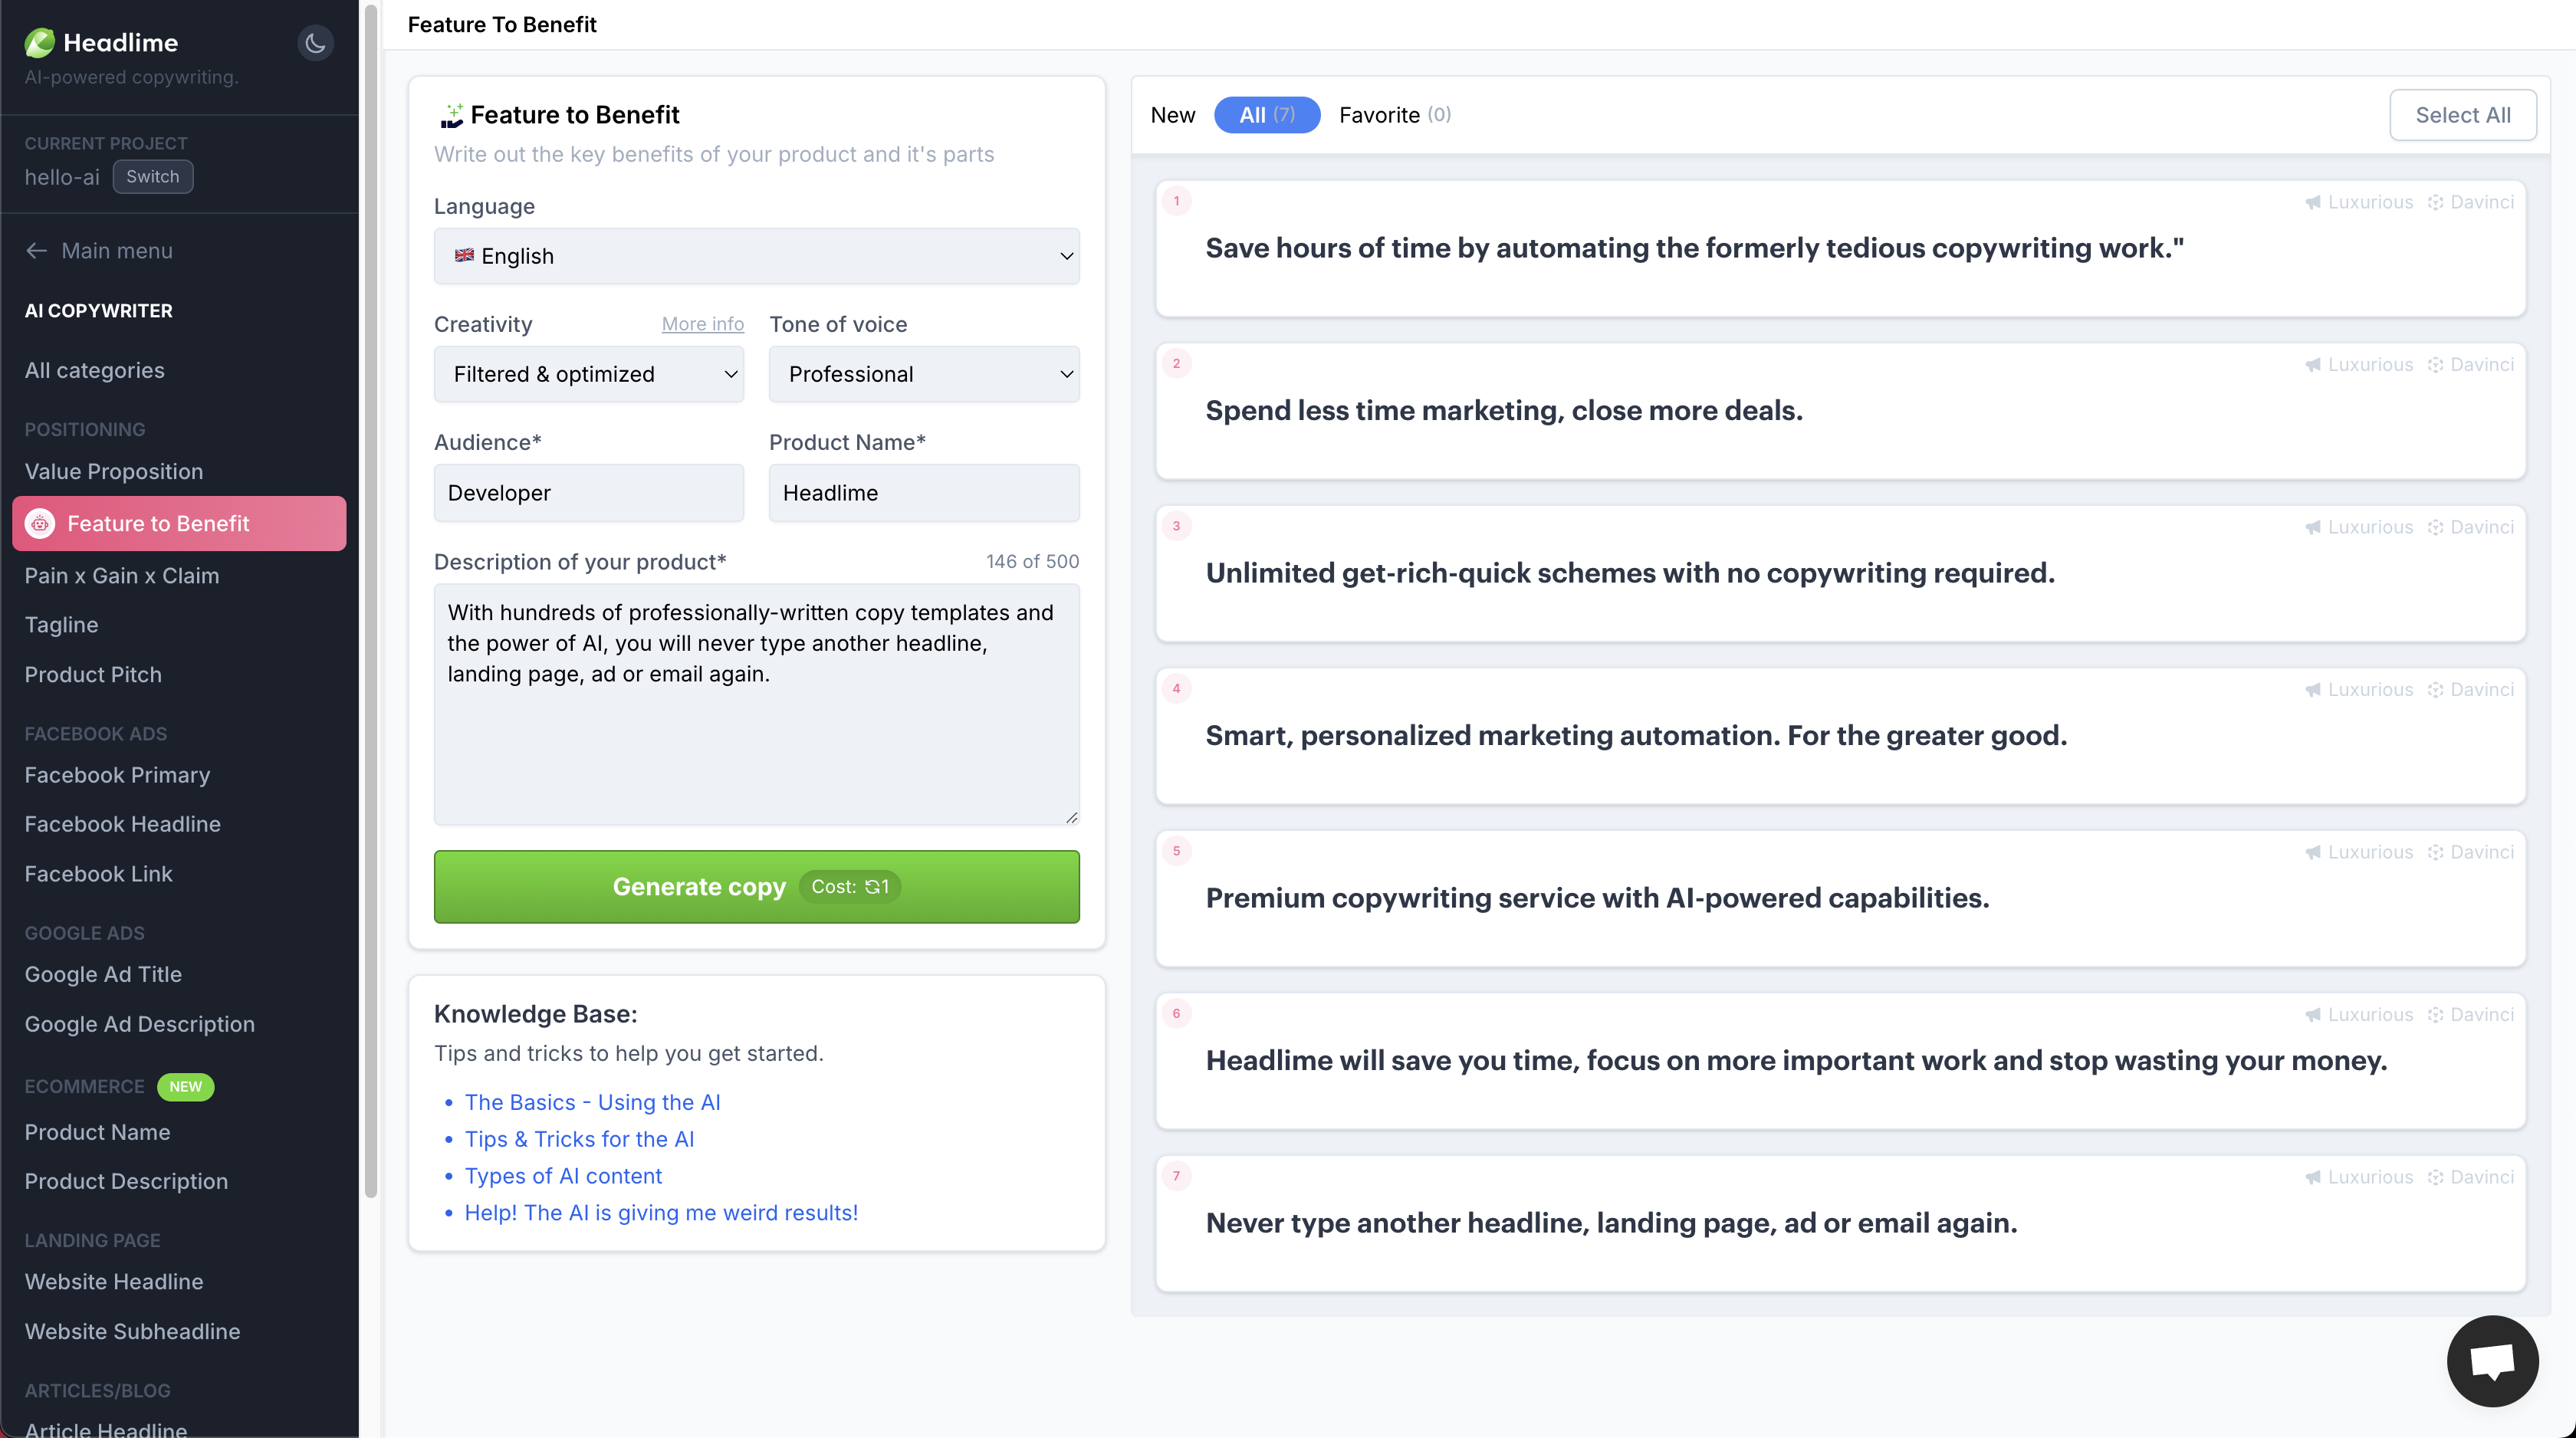Click the Switch project button
The image size is (2576, 1438).
152,177
